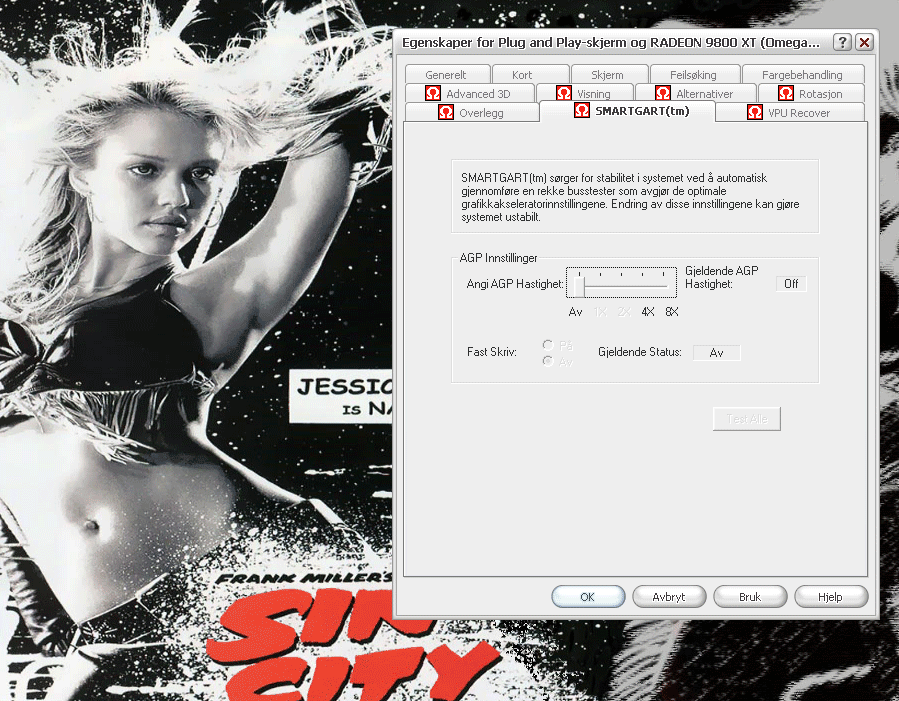Click the question mark help button in title bar

tap(842, 42)
